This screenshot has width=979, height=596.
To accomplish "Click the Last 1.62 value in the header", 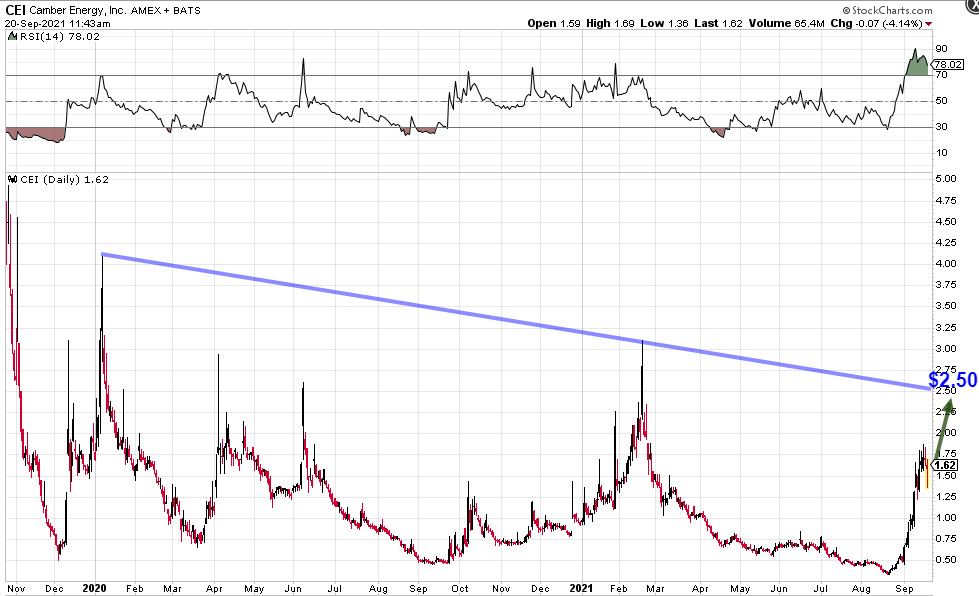I will click(718, 23).
